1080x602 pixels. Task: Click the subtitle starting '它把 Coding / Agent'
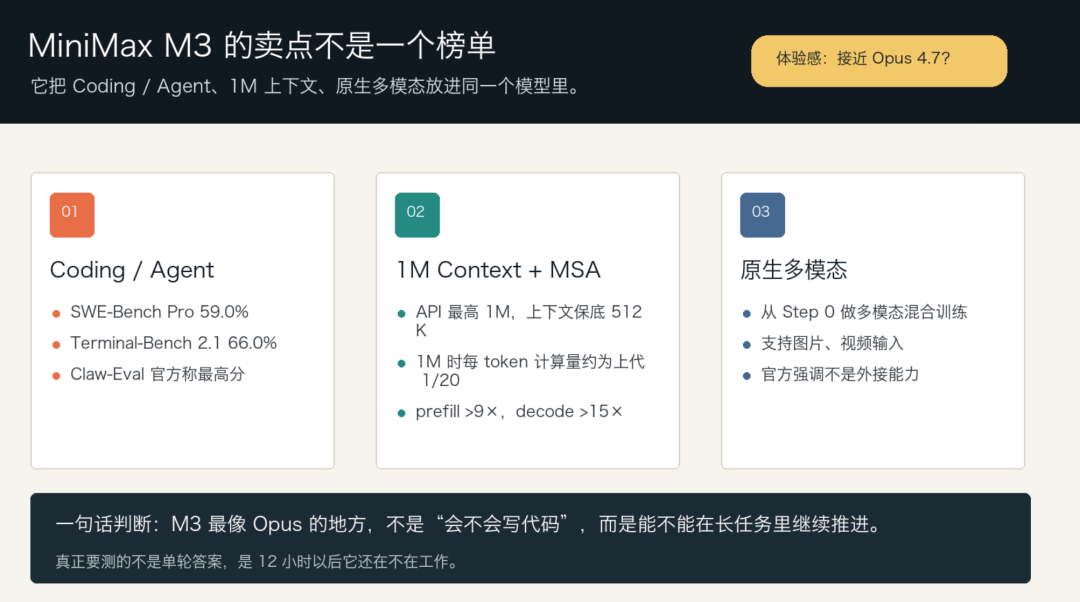click(307, 87)
